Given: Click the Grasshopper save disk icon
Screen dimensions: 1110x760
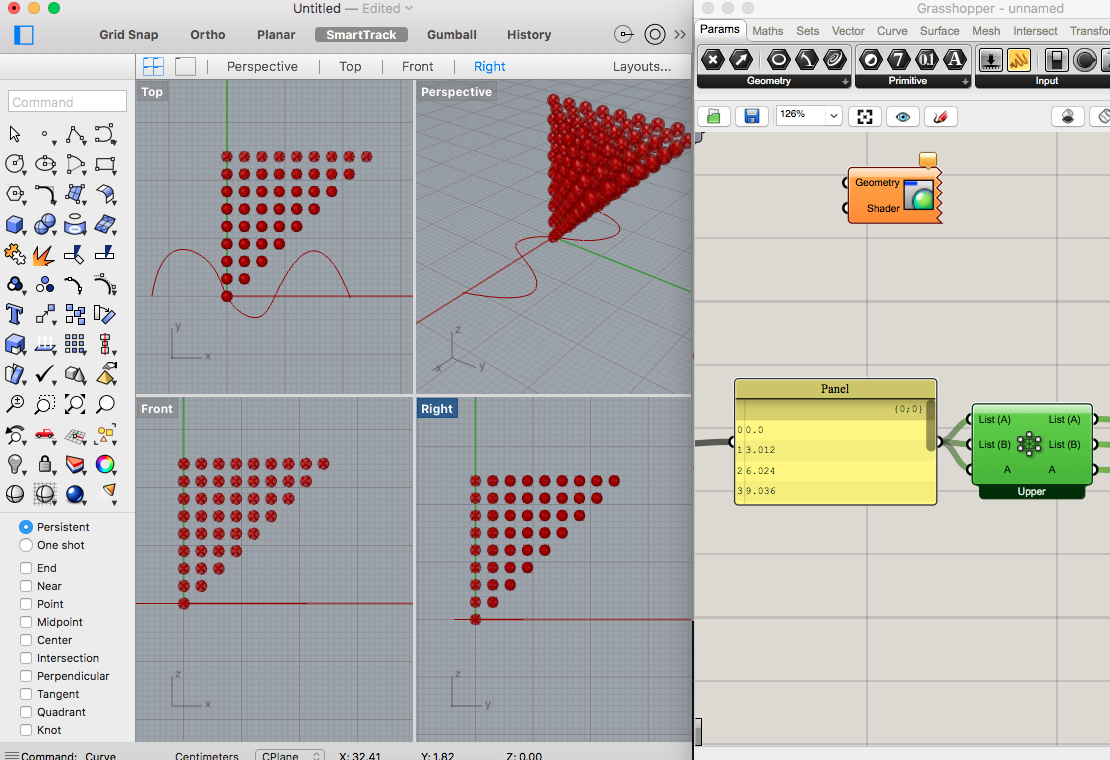Looking at the screenshot, I should (752, 116).
